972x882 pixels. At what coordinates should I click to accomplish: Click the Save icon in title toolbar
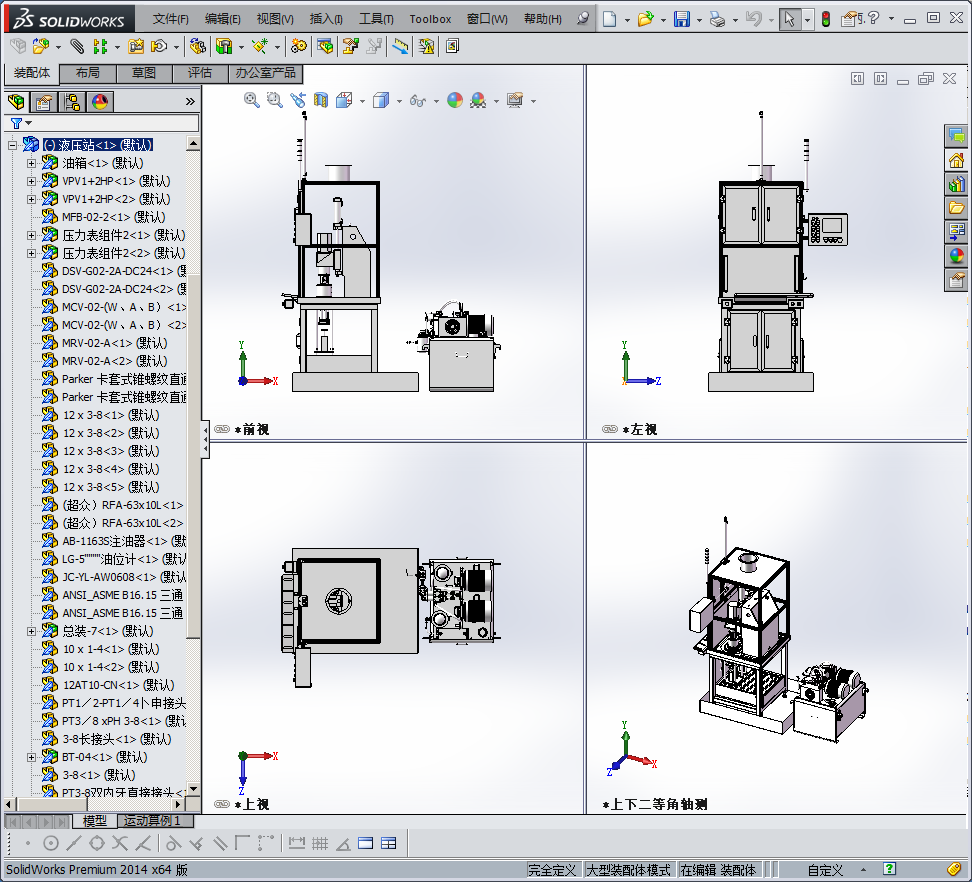[682, 19]
